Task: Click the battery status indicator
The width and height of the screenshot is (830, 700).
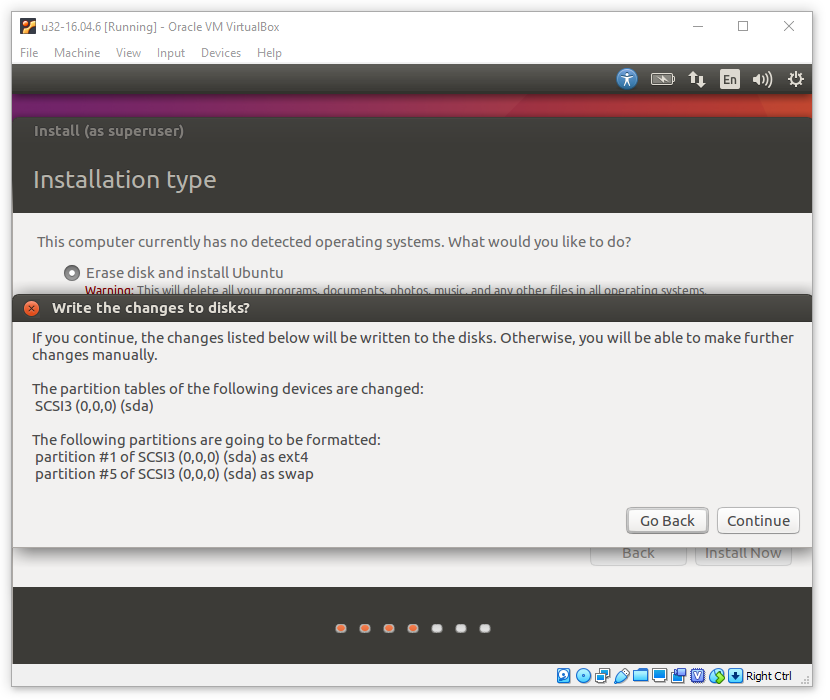Action: click(662, 79)
